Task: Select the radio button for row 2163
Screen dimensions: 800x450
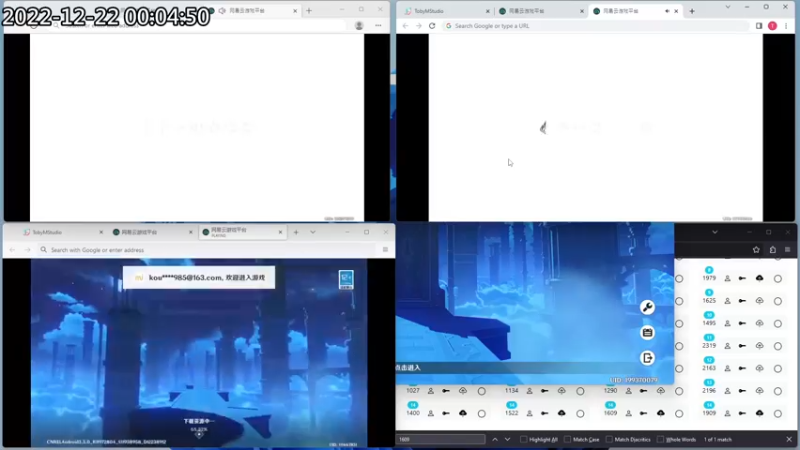Action: pyautogui.click(x=778, y=368)
